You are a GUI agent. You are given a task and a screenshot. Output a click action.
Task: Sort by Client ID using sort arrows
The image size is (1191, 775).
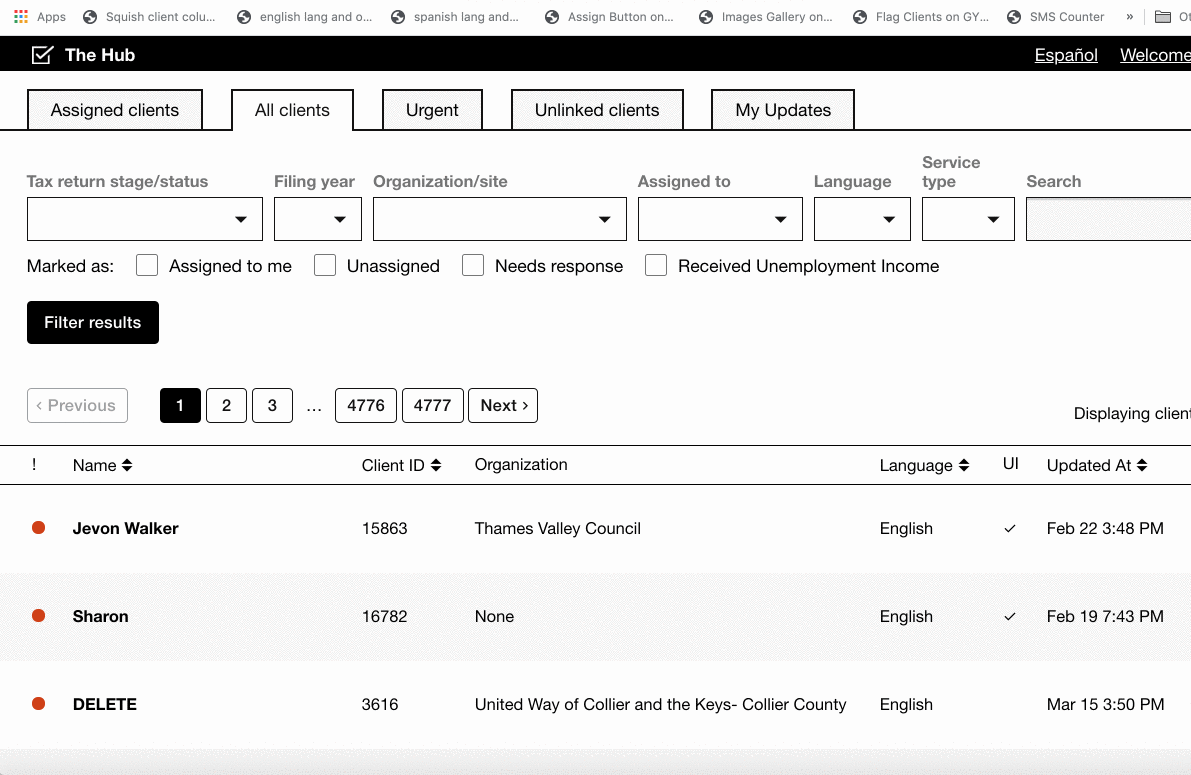[436, 466]
